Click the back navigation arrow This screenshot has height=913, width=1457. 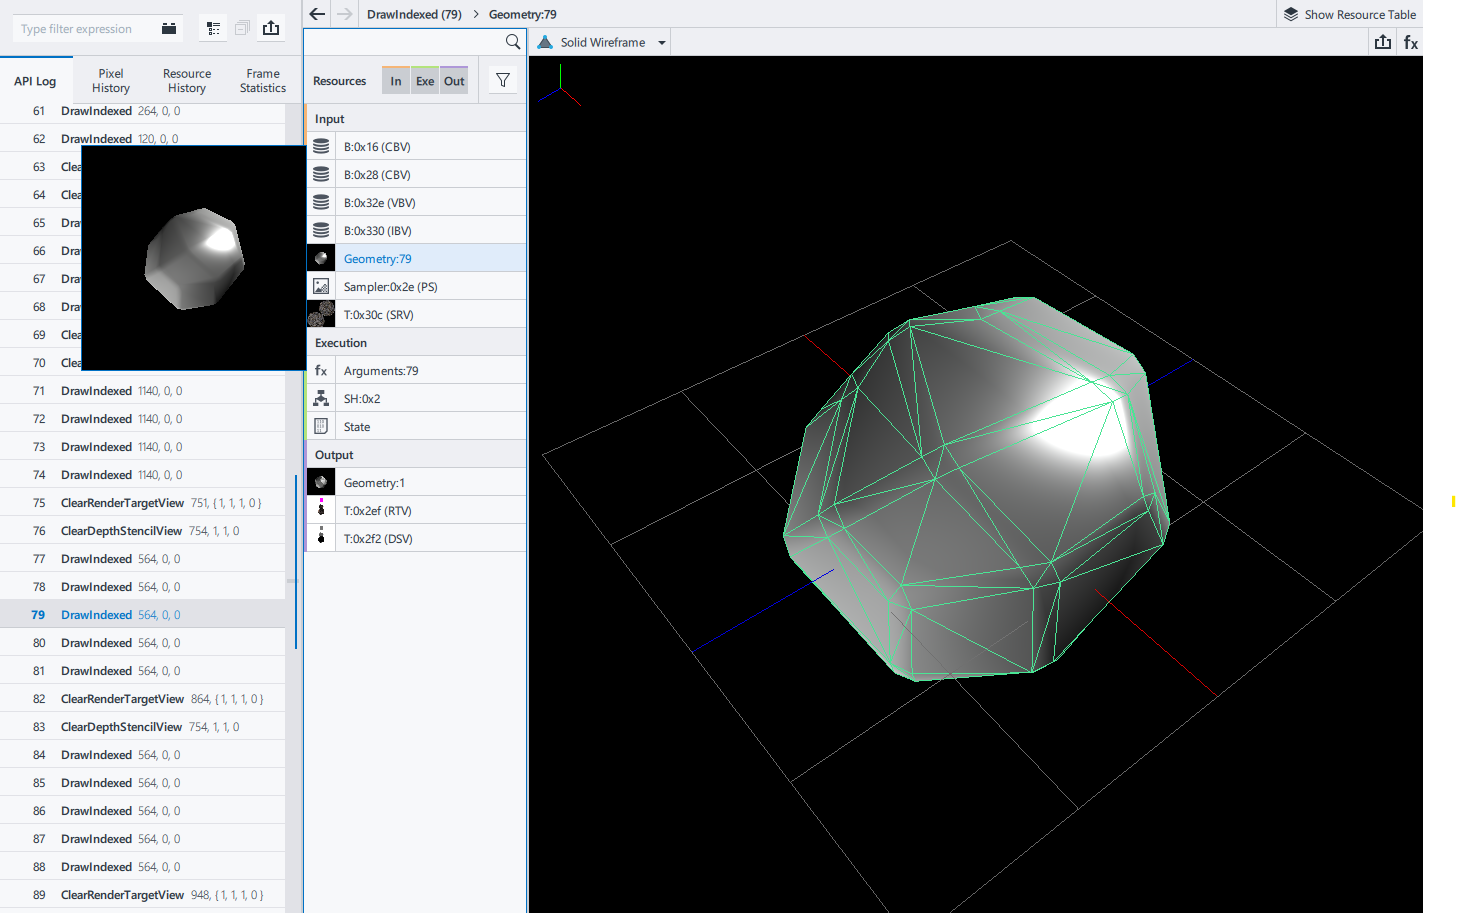point(317,14)
